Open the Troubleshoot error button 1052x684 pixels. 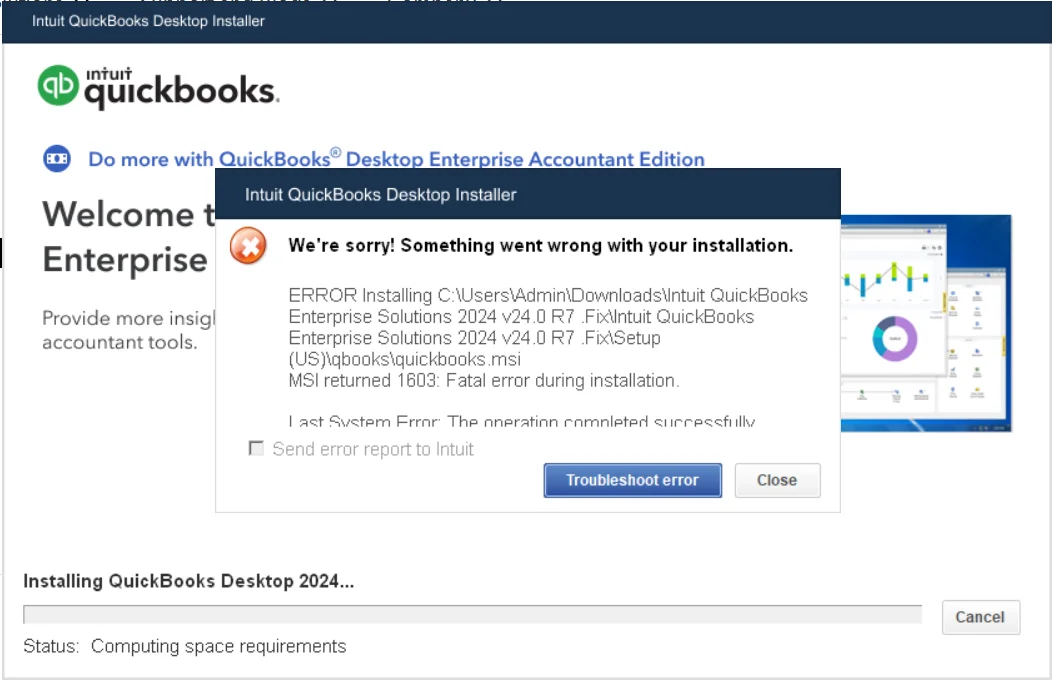tap(632, 481)
